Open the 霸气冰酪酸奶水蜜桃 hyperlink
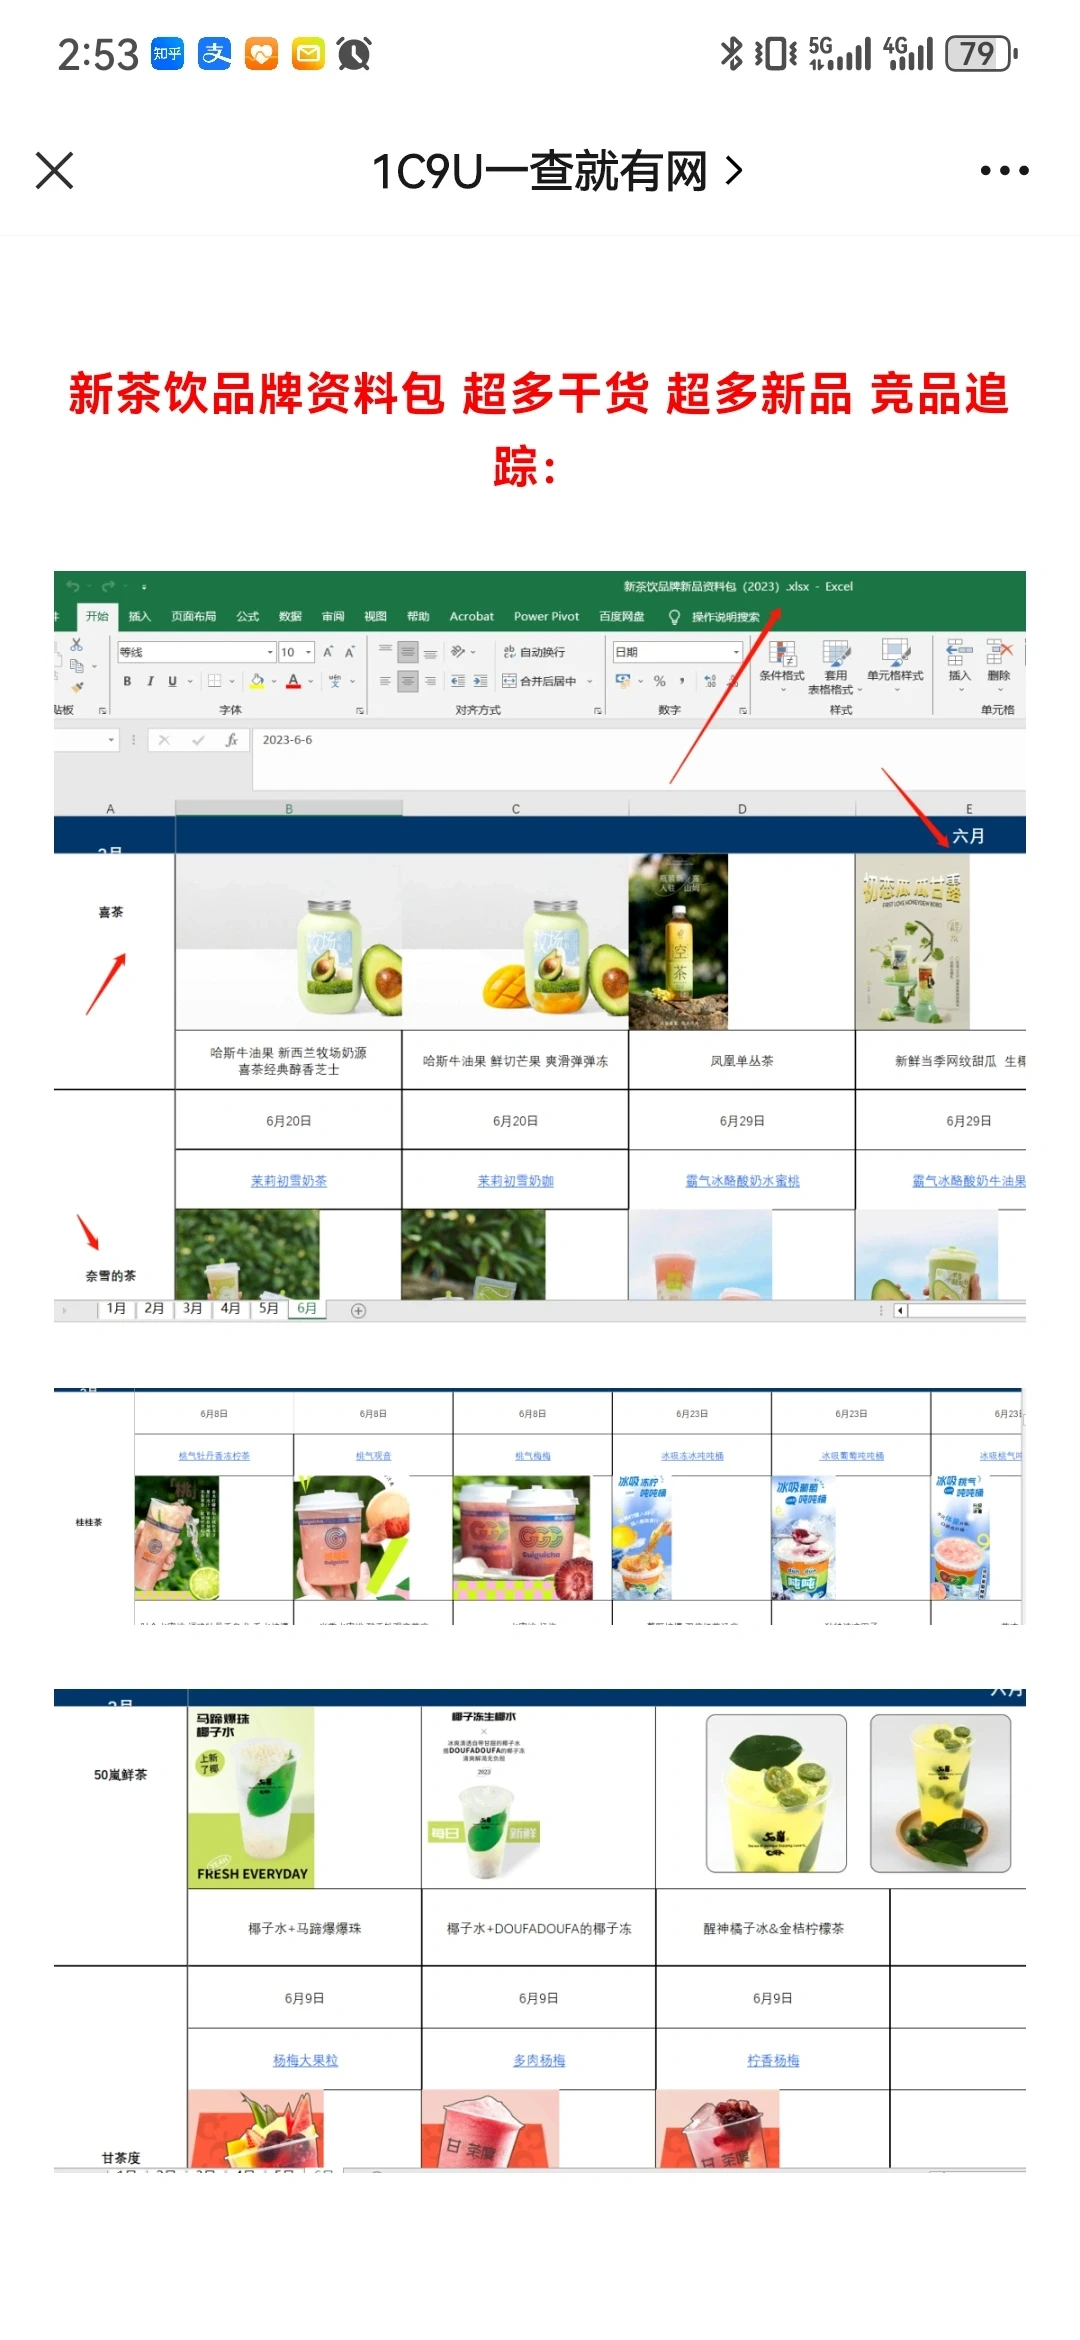 (x=742, y=1181)
